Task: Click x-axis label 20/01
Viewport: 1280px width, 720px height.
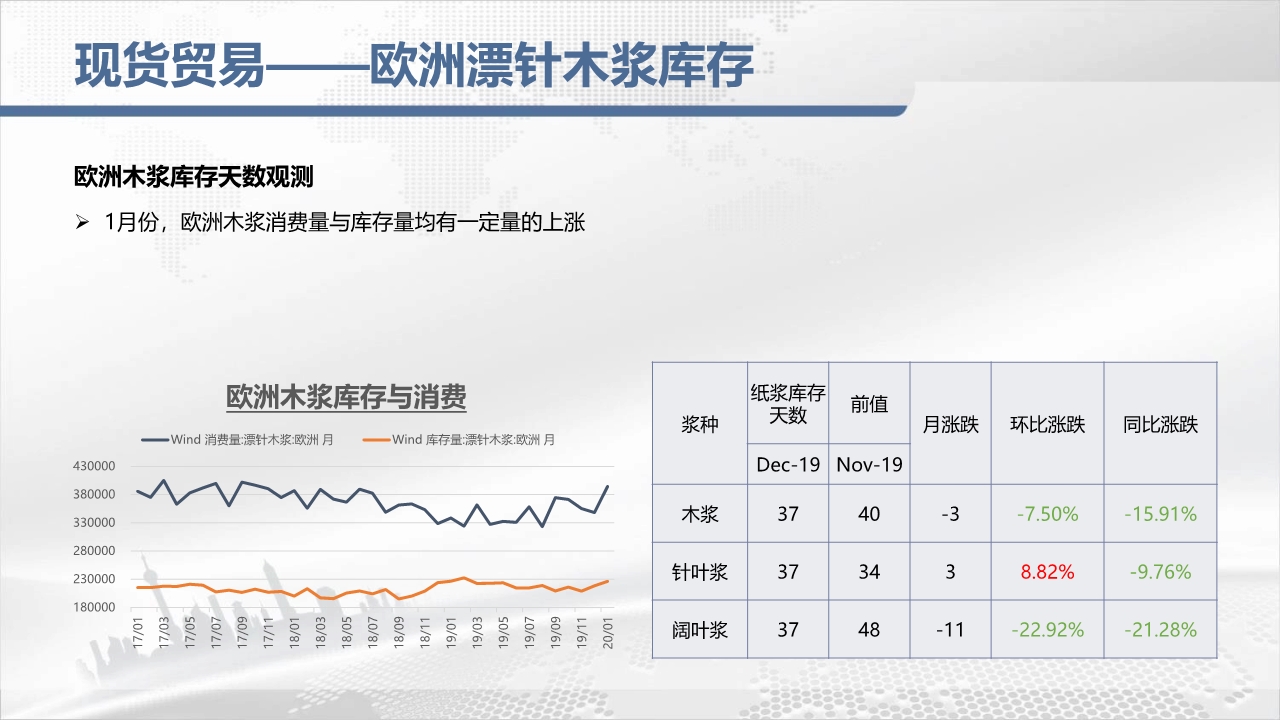Action: (x=608, y=634)
